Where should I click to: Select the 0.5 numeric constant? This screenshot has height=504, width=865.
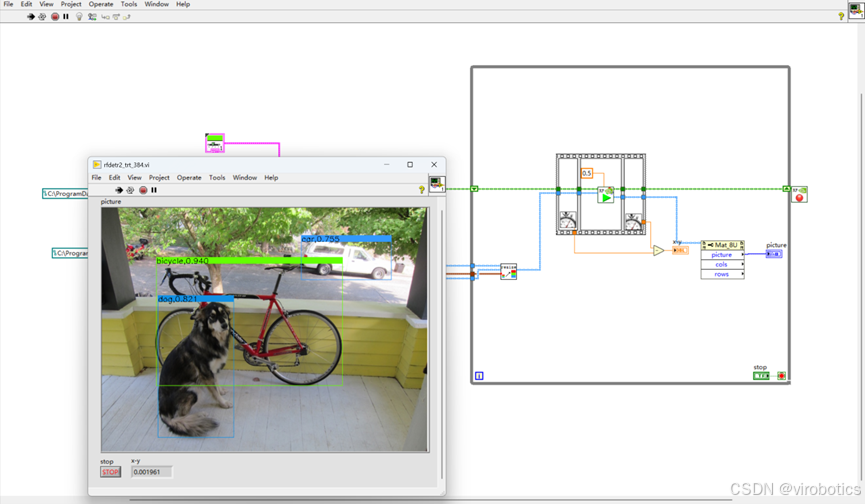click(586, 173)
